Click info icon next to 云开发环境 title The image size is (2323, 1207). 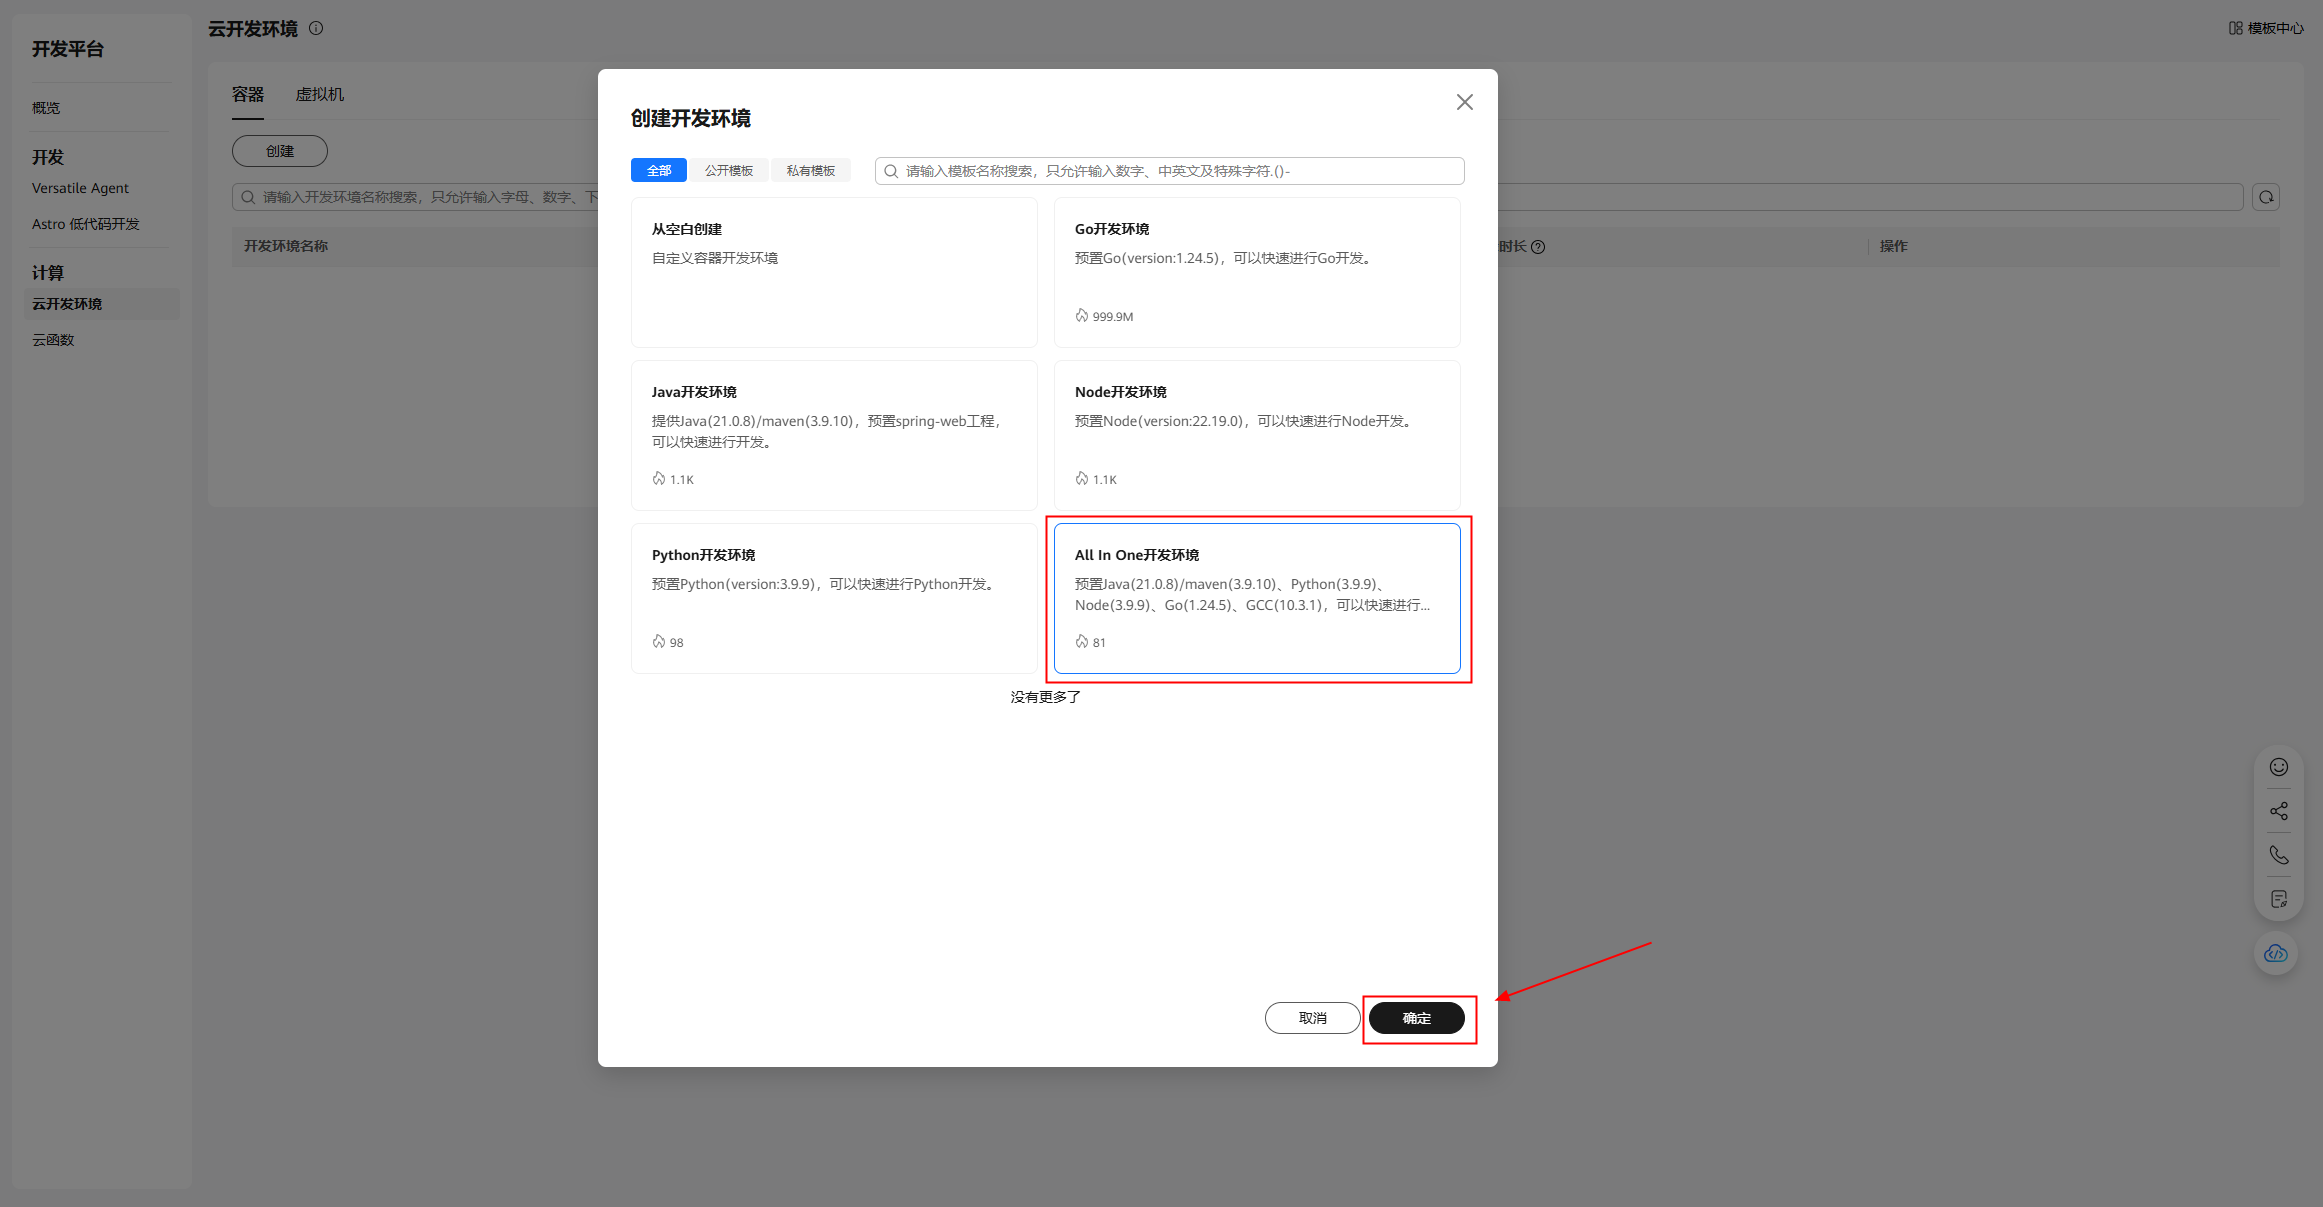point(316,28)
